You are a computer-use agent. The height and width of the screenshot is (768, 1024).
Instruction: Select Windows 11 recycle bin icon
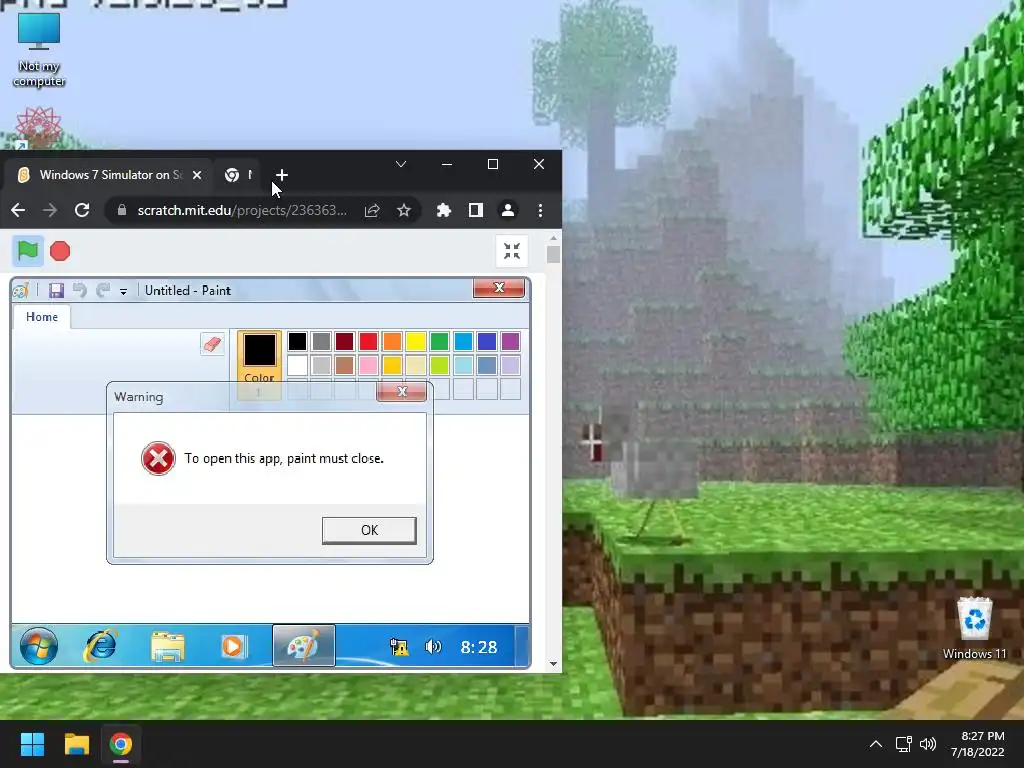[974, 628]
